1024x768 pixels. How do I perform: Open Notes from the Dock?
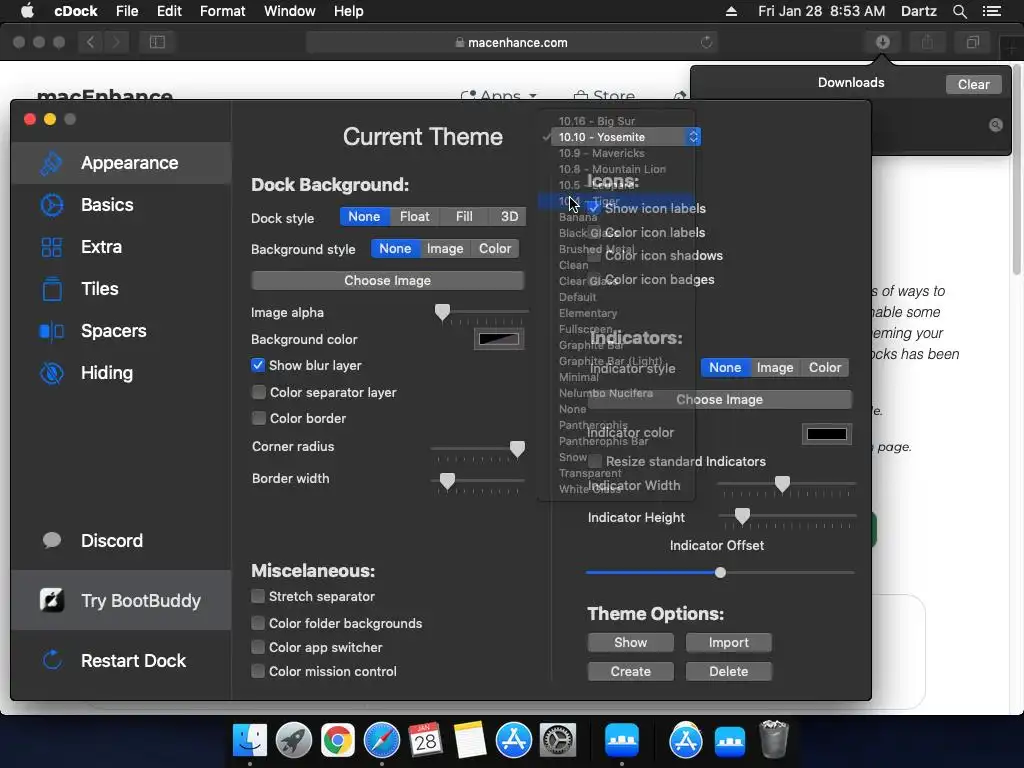[x=470, y=741]
